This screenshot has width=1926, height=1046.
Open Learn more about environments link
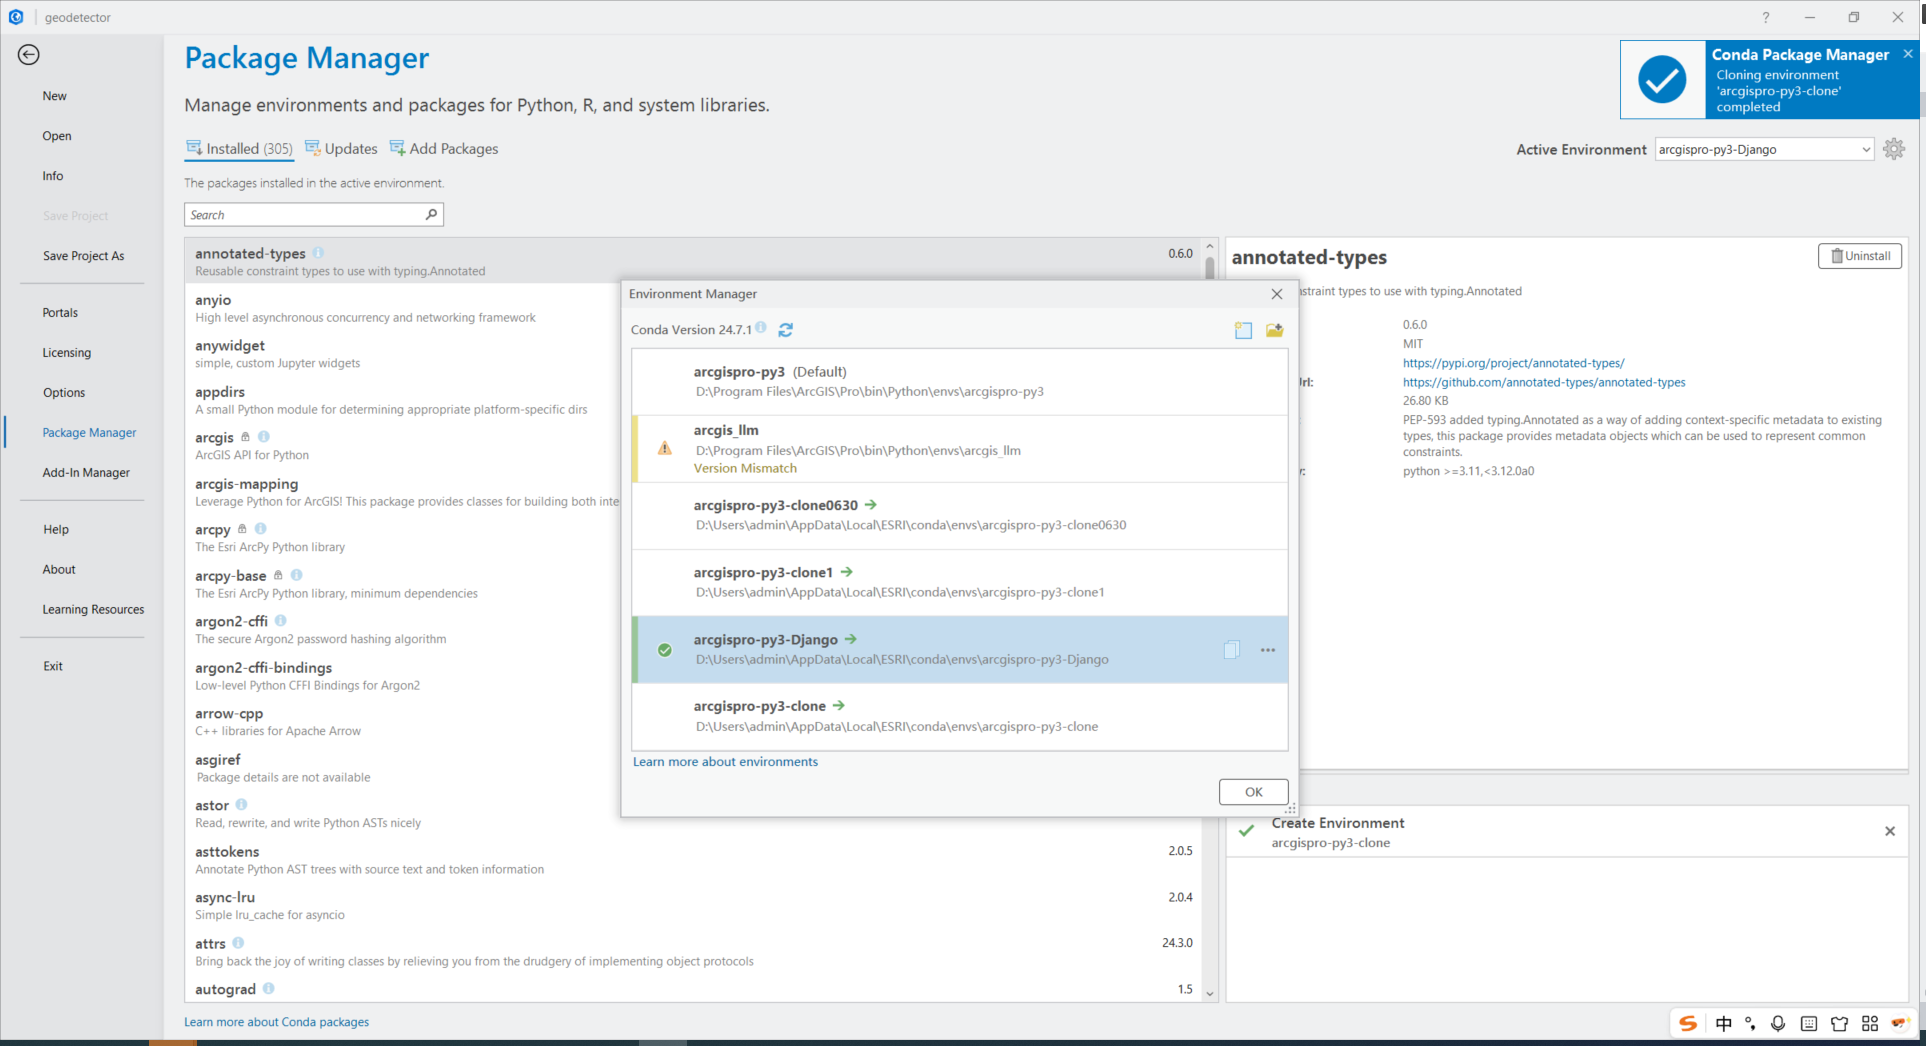point(725,762)
